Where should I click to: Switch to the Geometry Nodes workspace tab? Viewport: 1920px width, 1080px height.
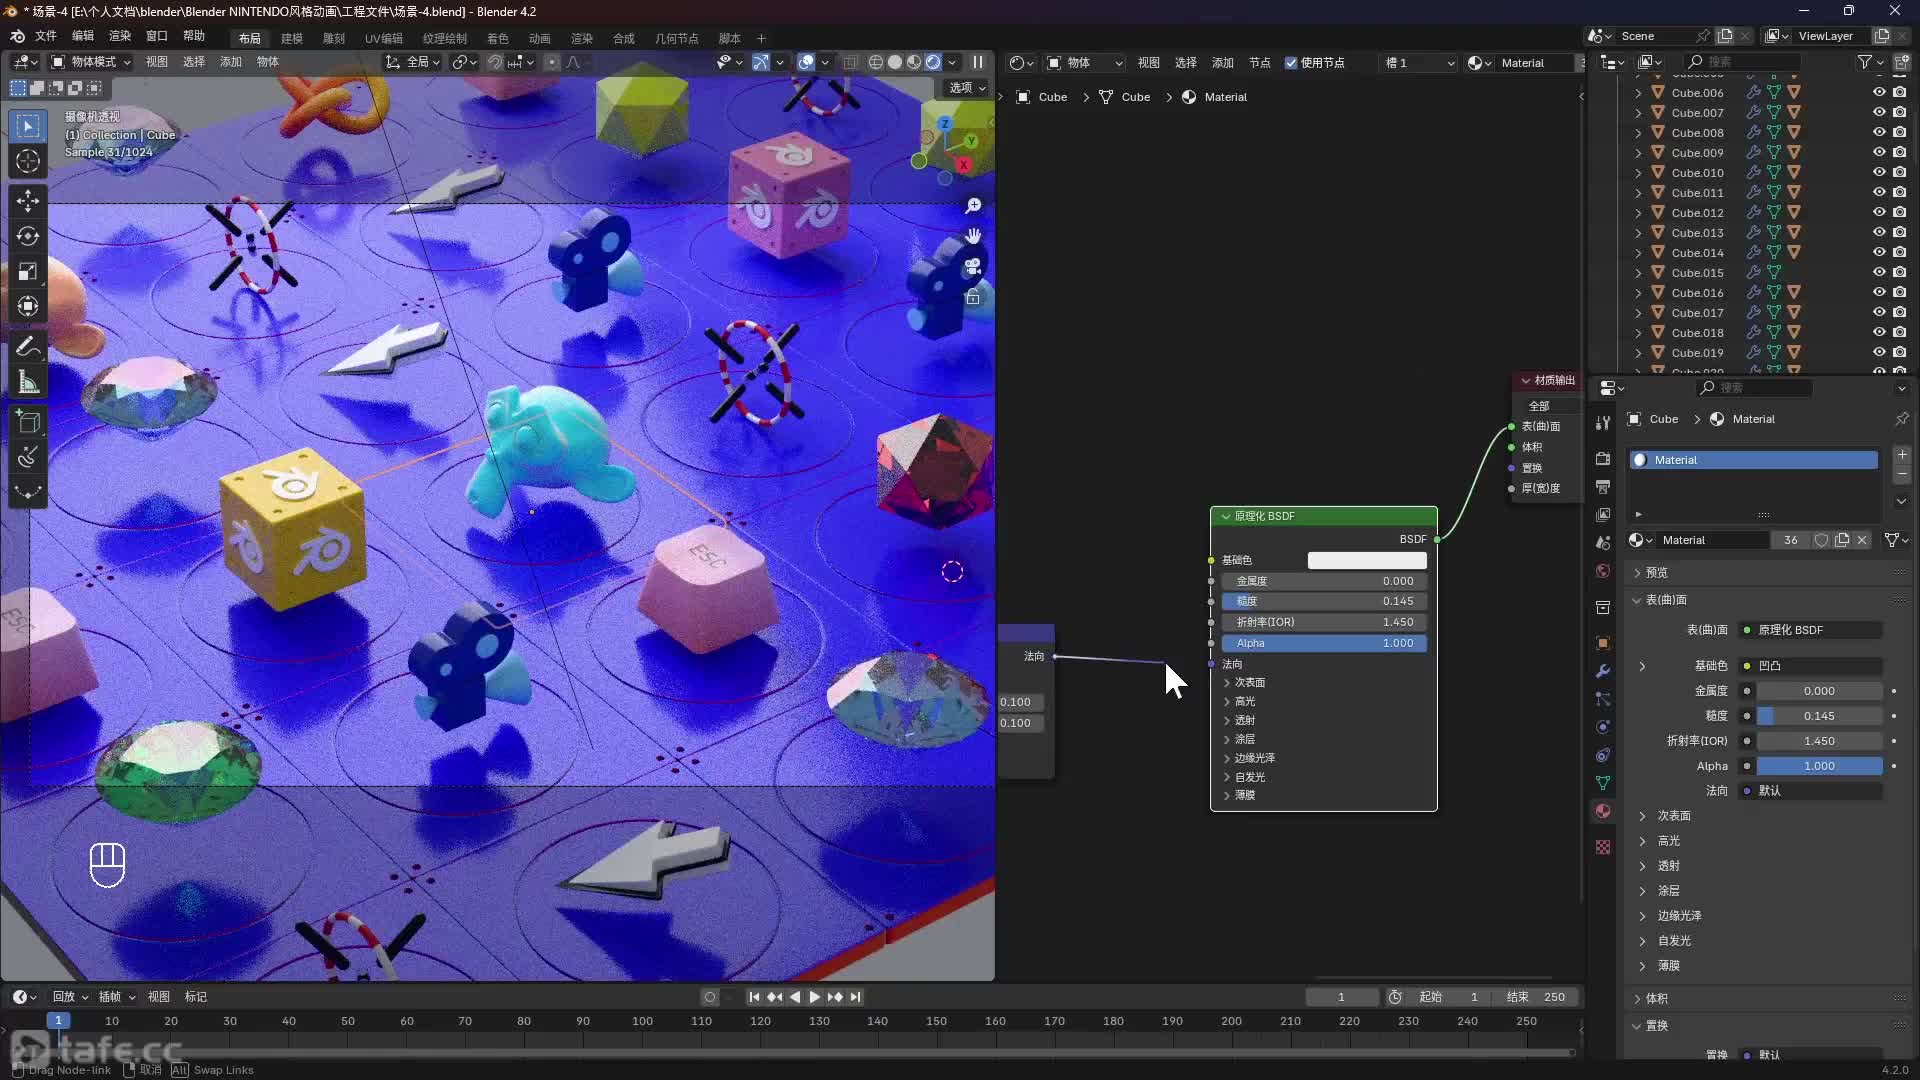click(677, 38)
